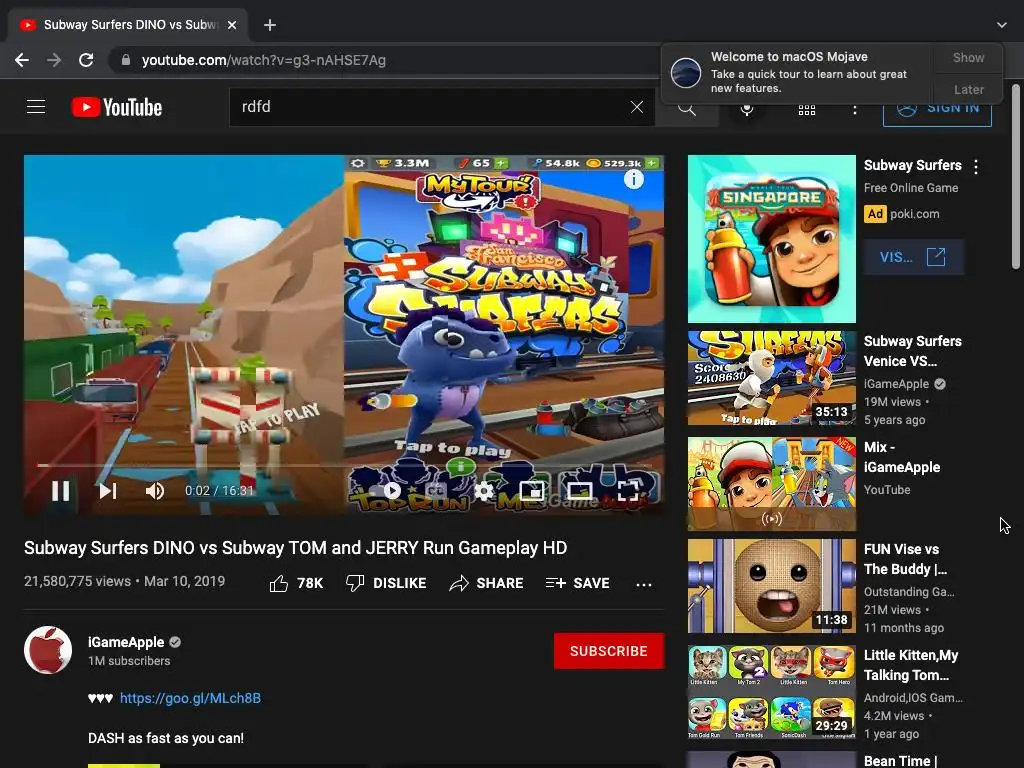Click the address bar URL
The height and width of the screenshot is (768, 1024).
264,60
